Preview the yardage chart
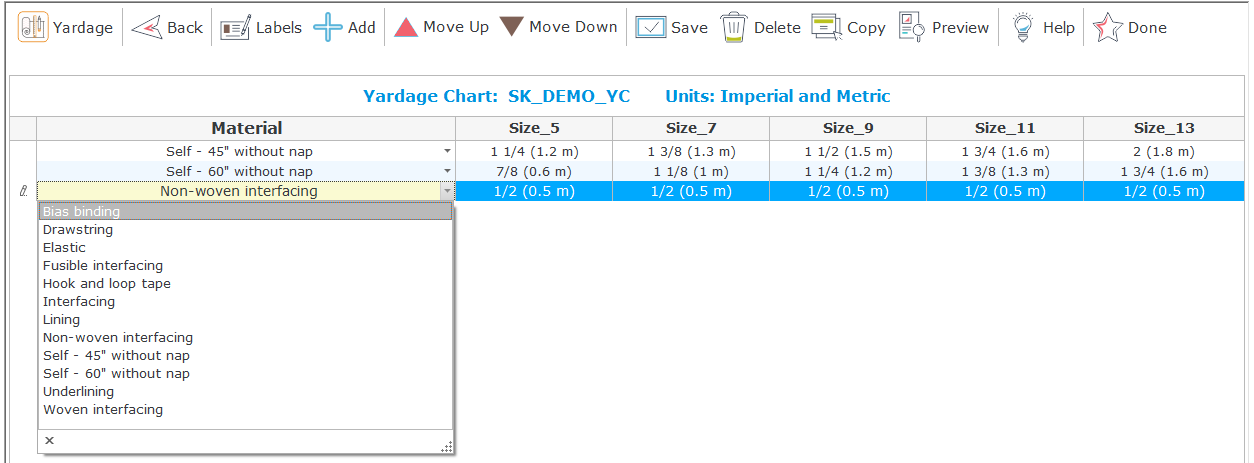 click(x=912, y=28)
